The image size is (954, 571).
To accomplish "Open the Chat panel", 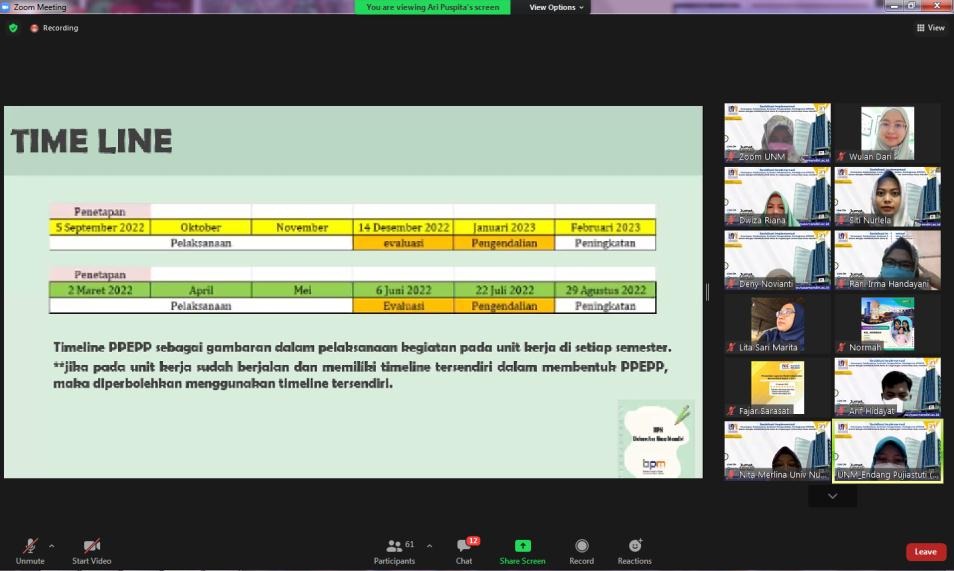I will pos(464,546).
